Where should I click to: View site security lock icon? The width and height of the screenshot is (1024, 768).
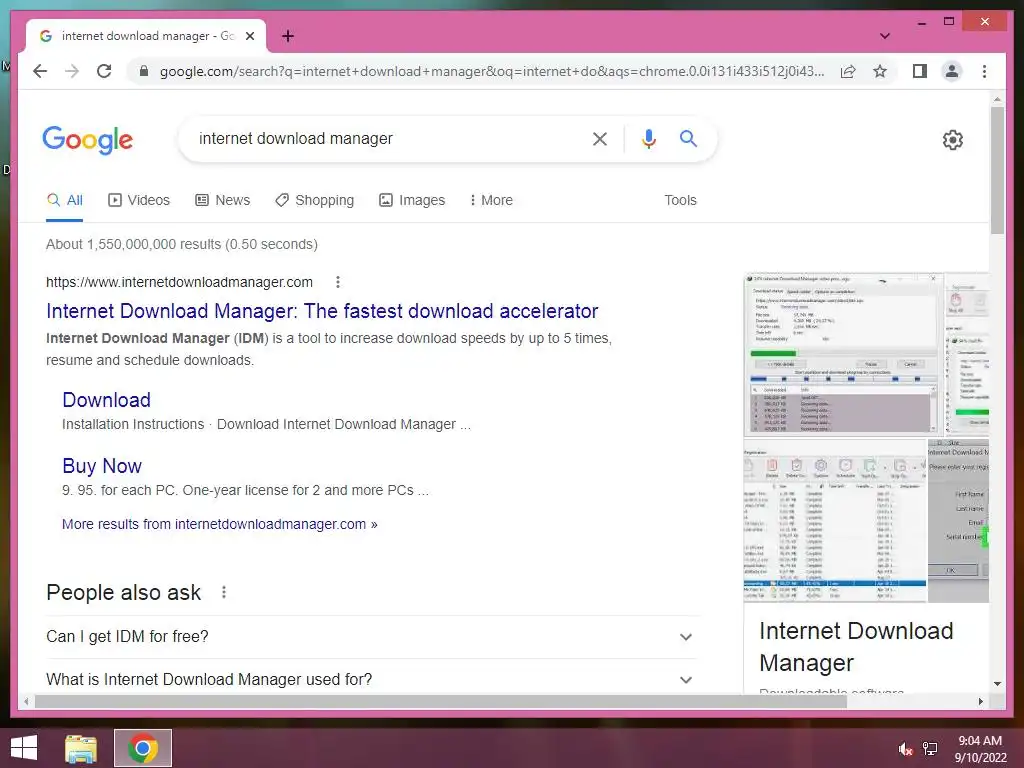pos(144,71)
